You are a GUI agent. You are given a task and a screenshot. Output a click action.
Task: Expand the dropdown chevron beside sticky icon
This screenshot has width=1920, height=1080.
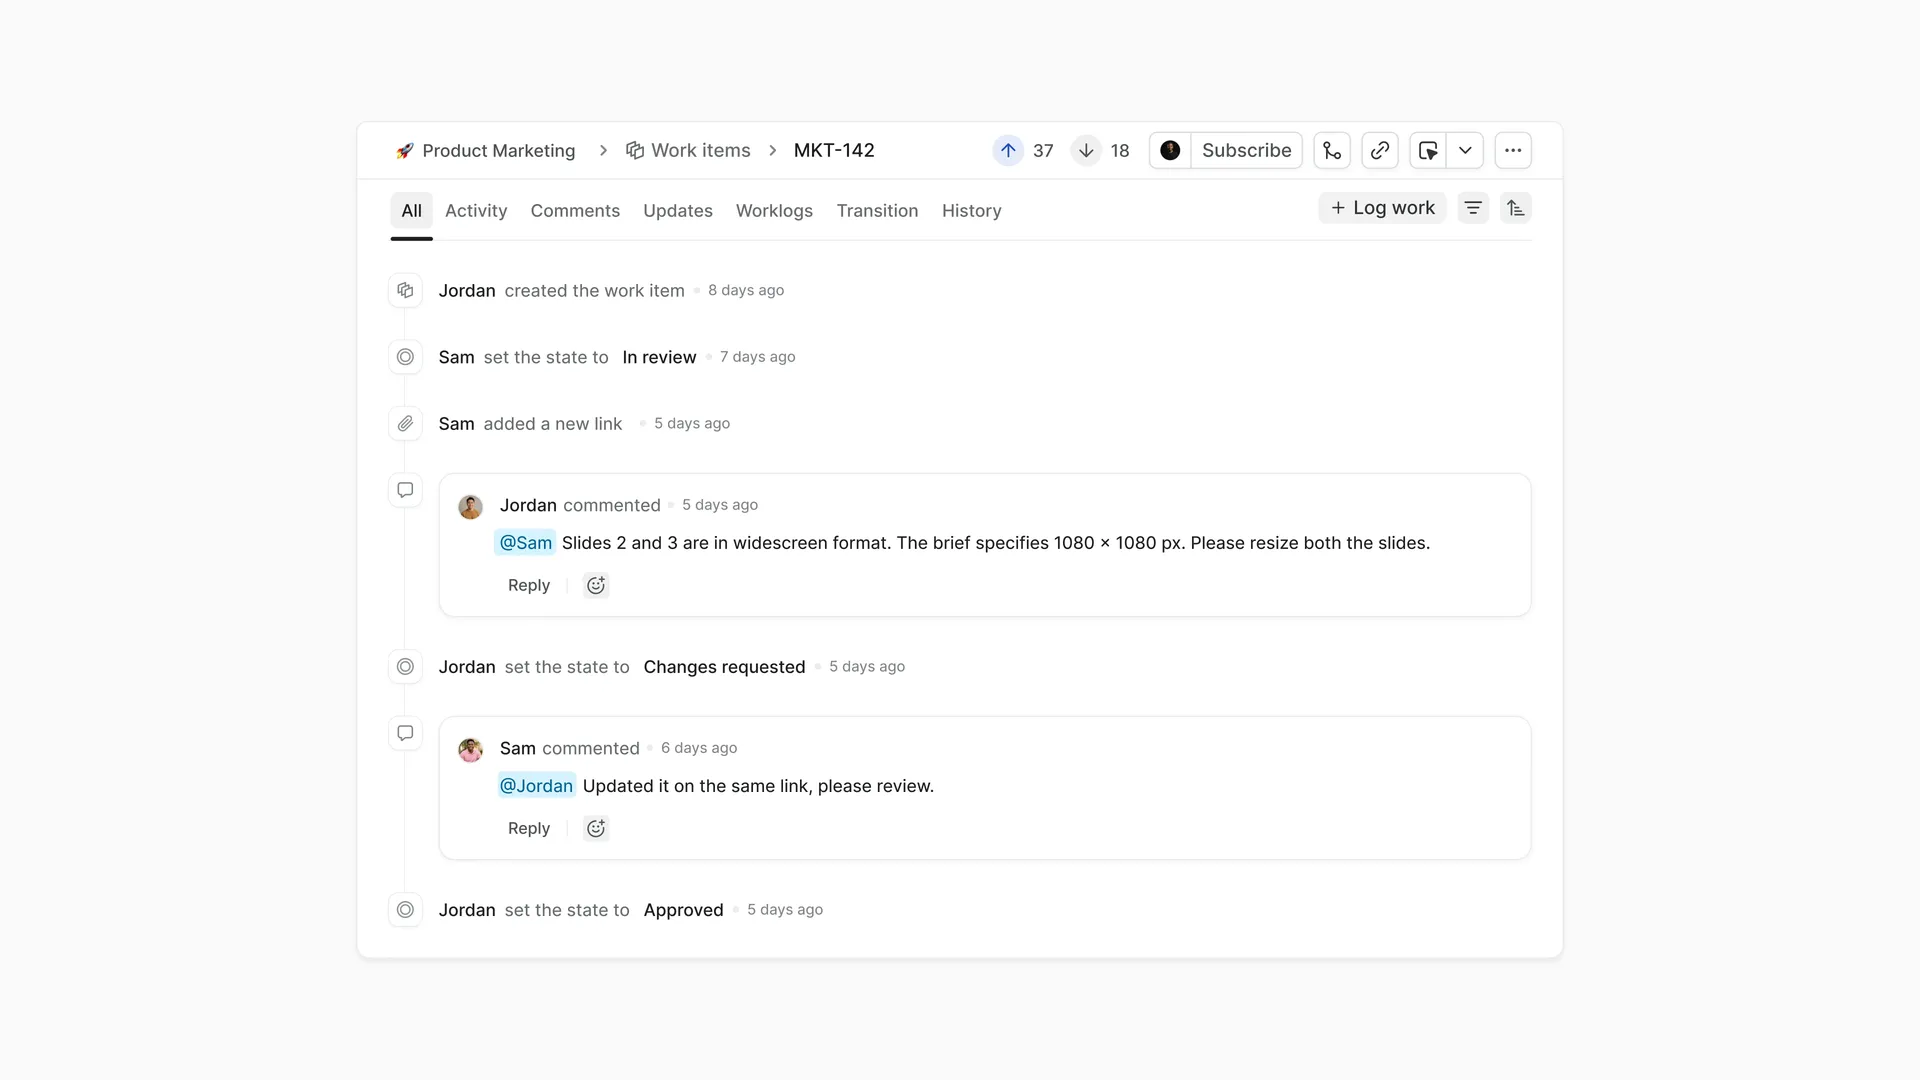pos(1465,150)
